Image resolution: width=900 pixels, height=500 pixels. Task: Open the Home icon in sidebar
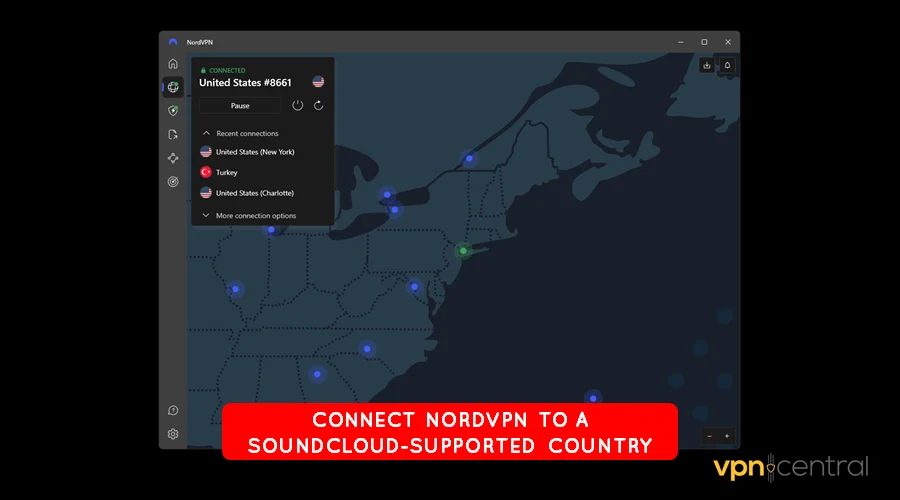[173, 63]
